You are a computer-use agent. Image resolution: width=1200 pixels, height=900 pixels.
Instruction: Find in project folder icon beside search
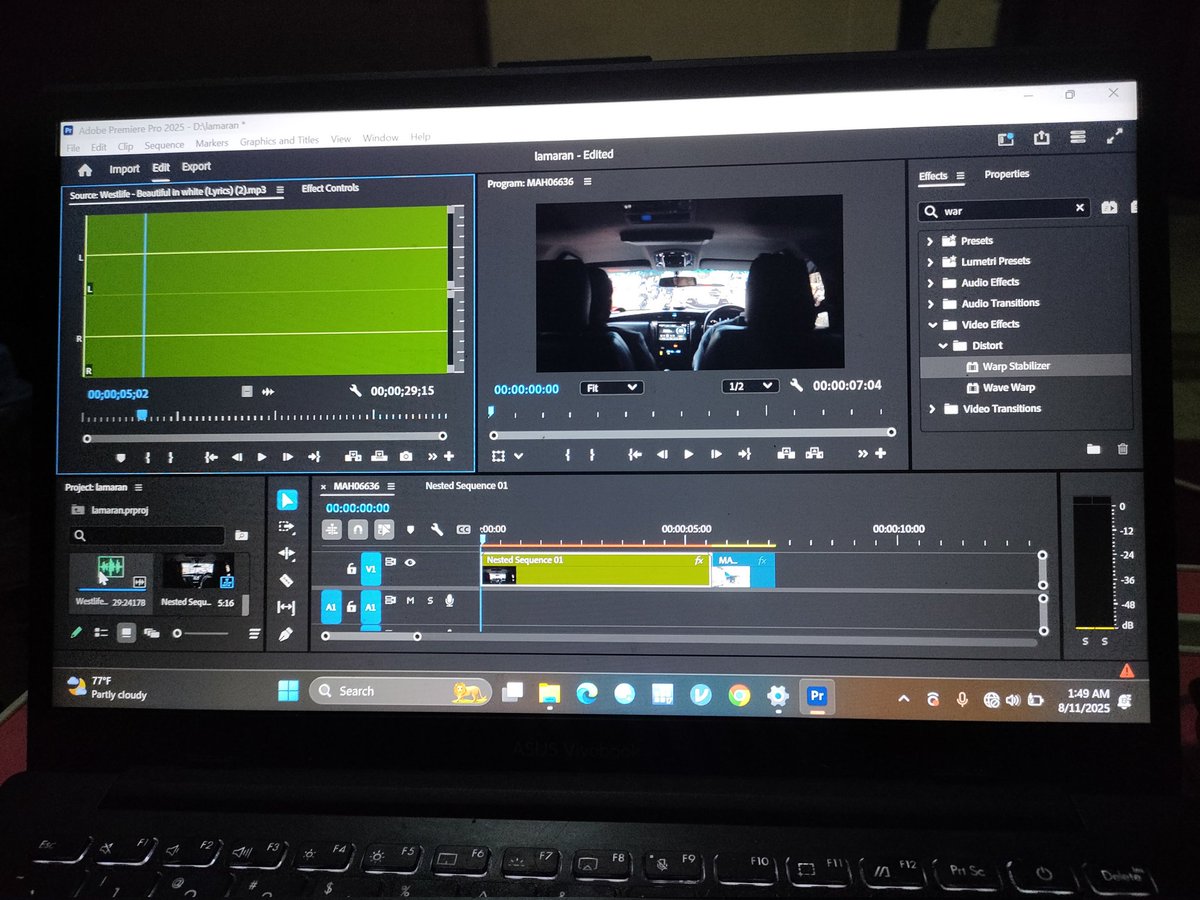point(241,535)
